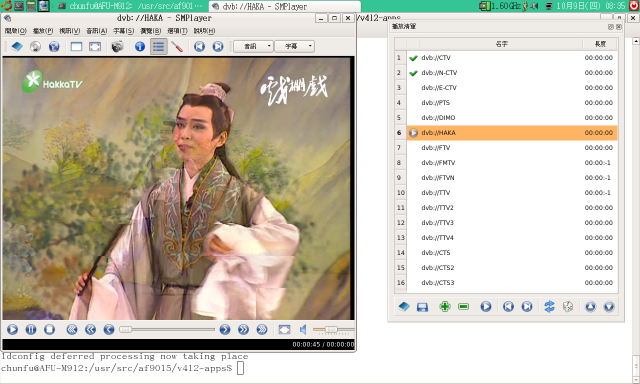640x384 pixels.
Task: Open preferences with screwdriver icon
Action: [x=177, y=47]
